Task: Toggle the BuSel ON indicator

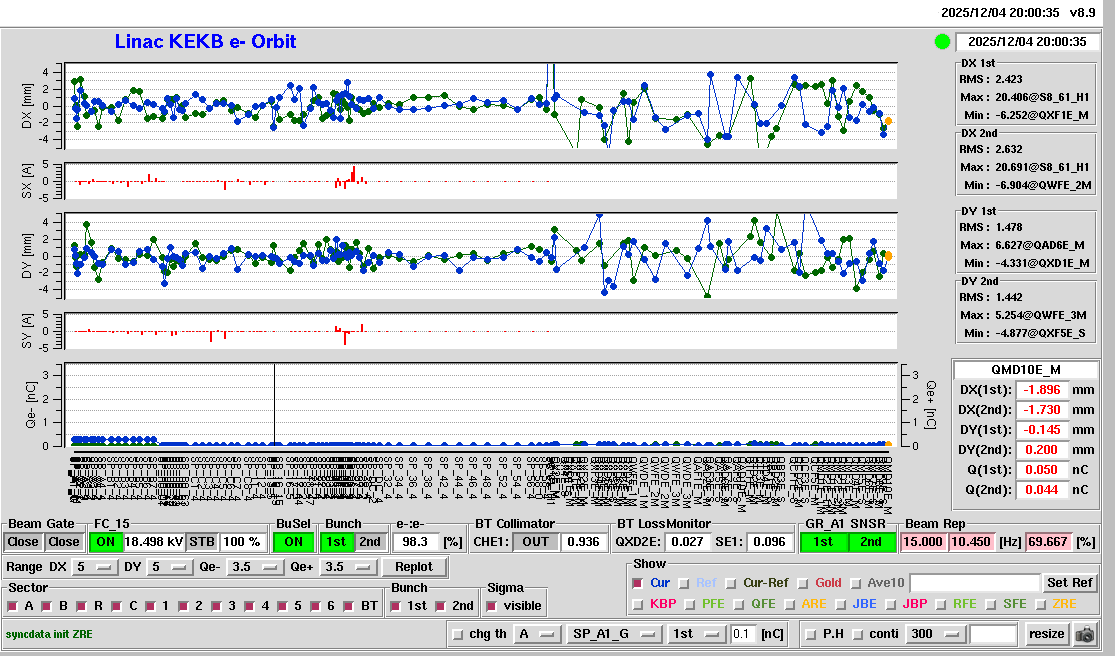Action: (x=294, y=541)
